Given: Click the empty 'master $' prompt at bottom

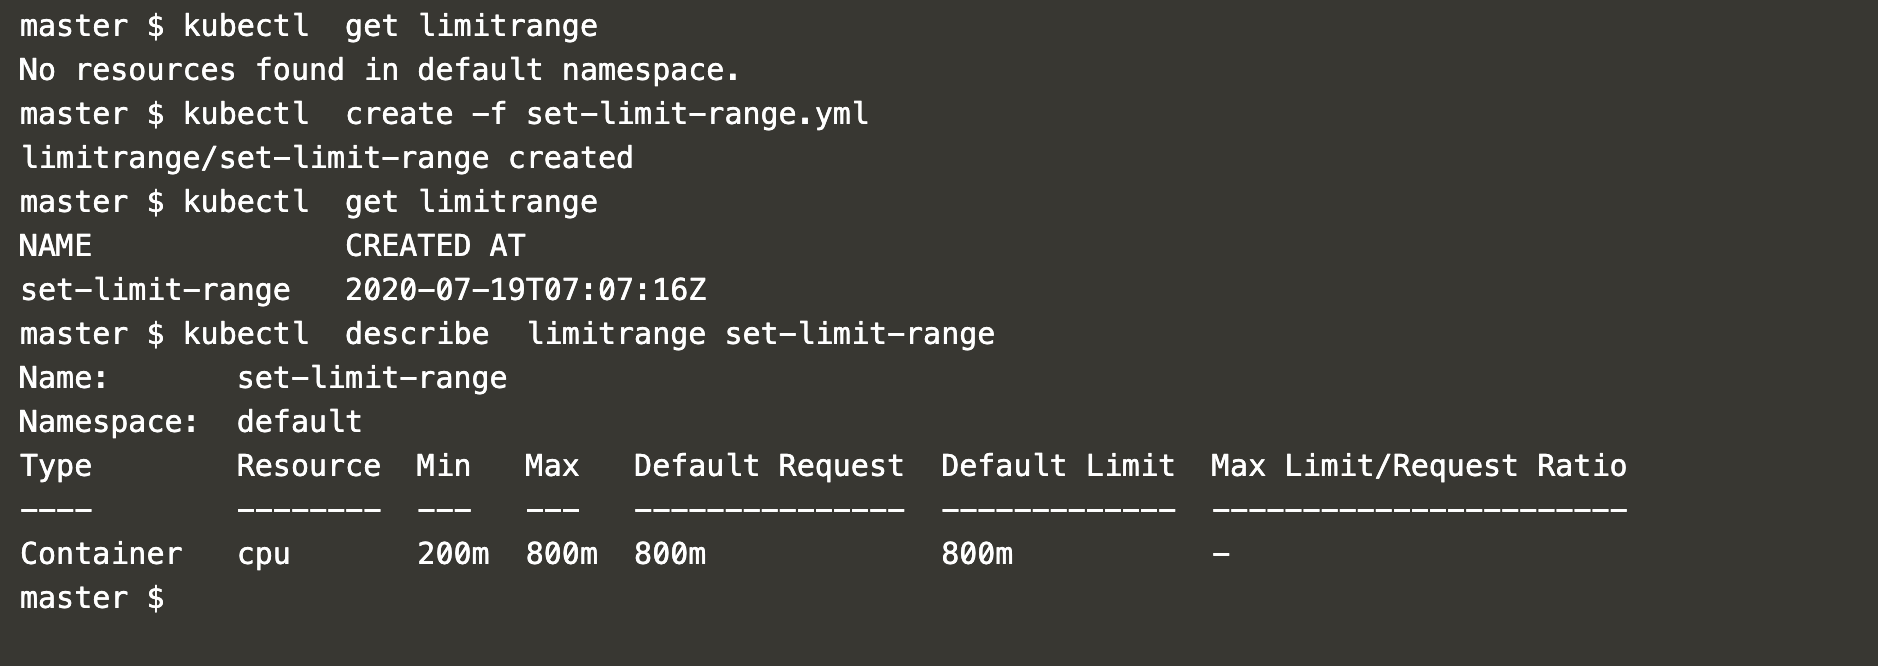Looking at the screenshot, I should pyautogui.click(x=92, y=597).
